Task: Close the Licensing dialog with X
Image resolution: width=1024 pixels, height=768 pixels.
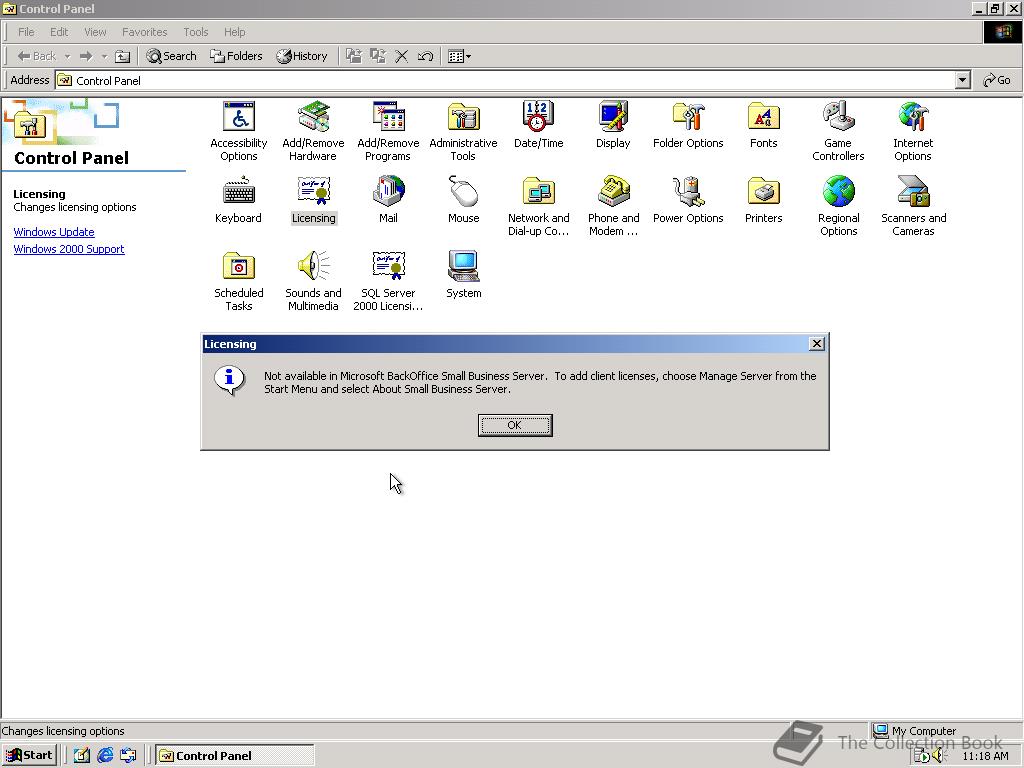Action: 816,344
